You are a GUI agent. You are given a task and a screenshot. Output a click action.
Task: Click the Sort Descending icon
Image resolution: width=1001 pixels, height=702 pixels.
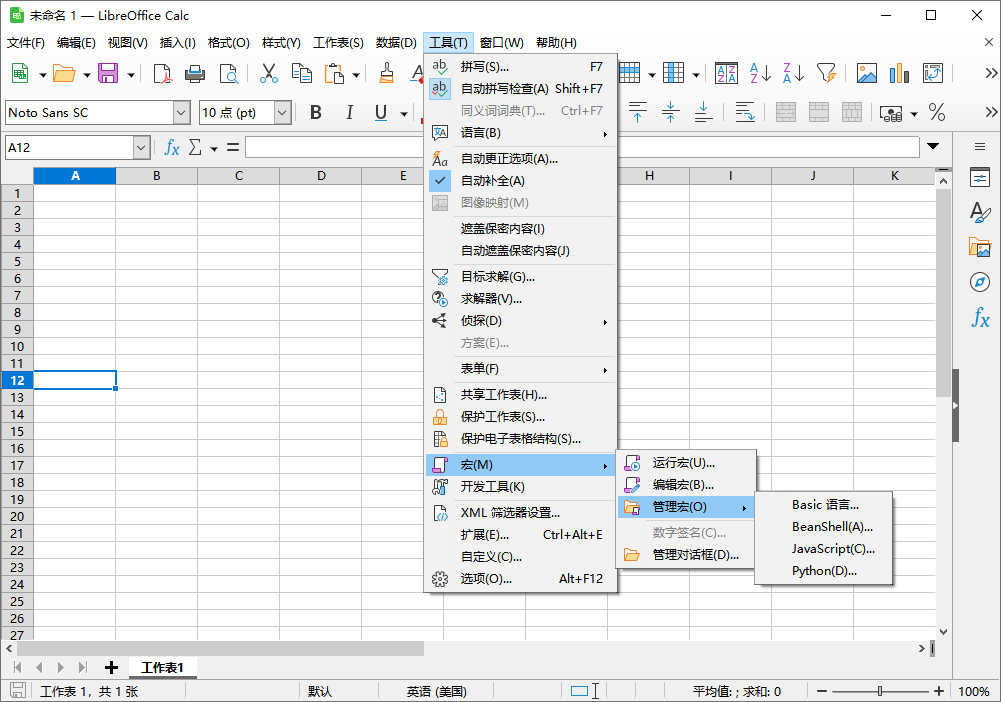pyautogui.click(x=794, y=73)
